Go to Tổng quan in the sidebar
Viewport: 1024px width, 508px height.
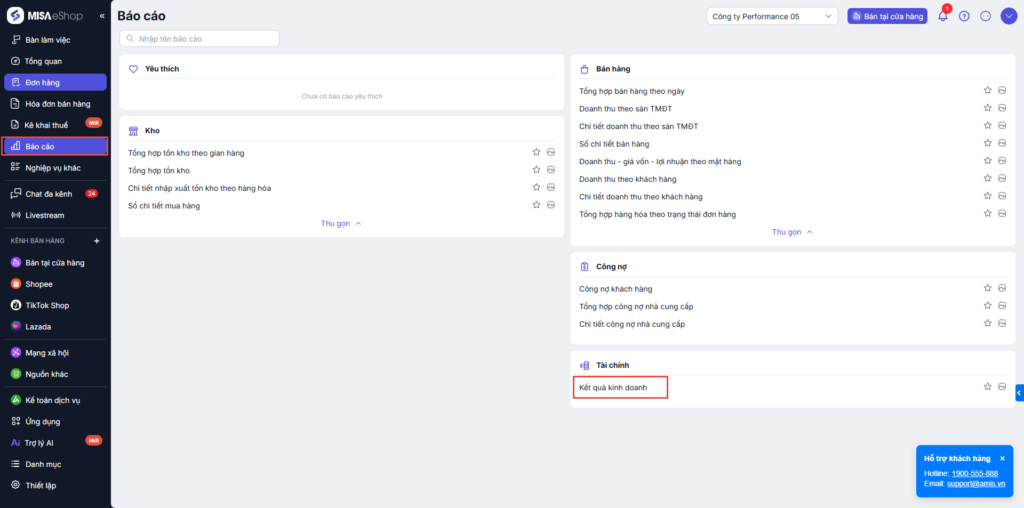pyautogui.click(x=43, y=61)
